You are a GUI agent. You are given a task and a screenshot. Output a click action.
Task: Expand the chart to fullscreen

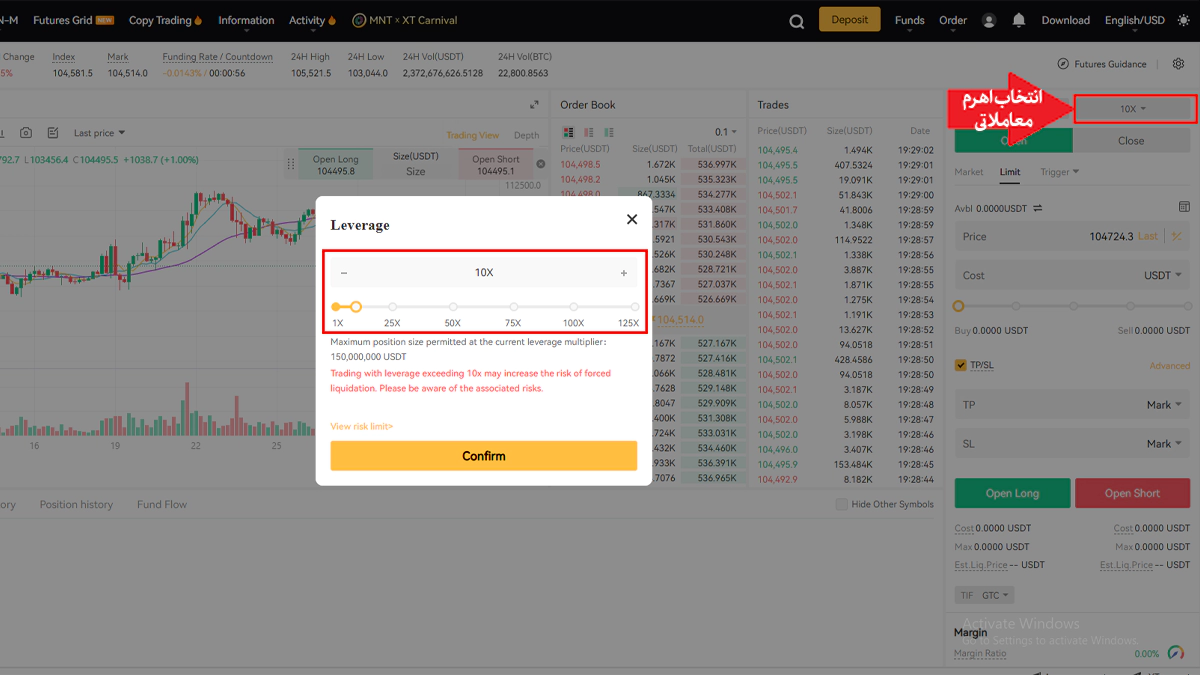[x=534, y=105]
